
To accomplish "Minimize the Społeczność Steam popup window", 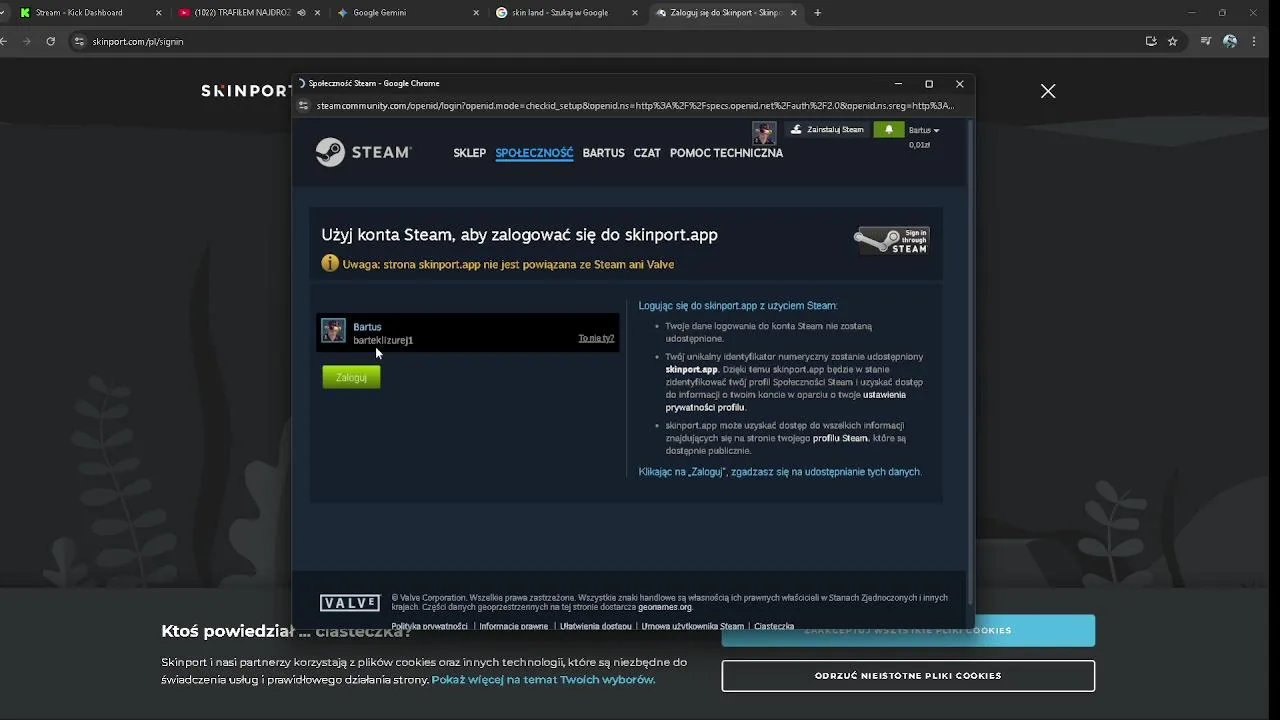I will click(898, 84).
